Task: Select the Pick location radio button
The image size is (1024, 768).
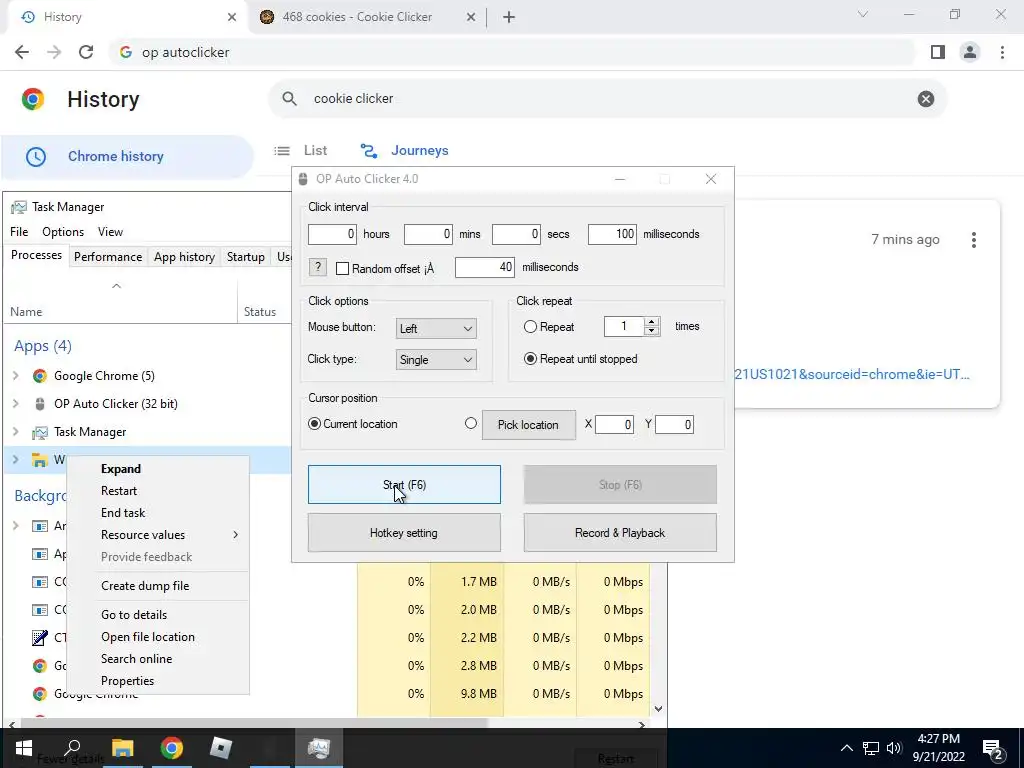Action: [x=471, y=423]
